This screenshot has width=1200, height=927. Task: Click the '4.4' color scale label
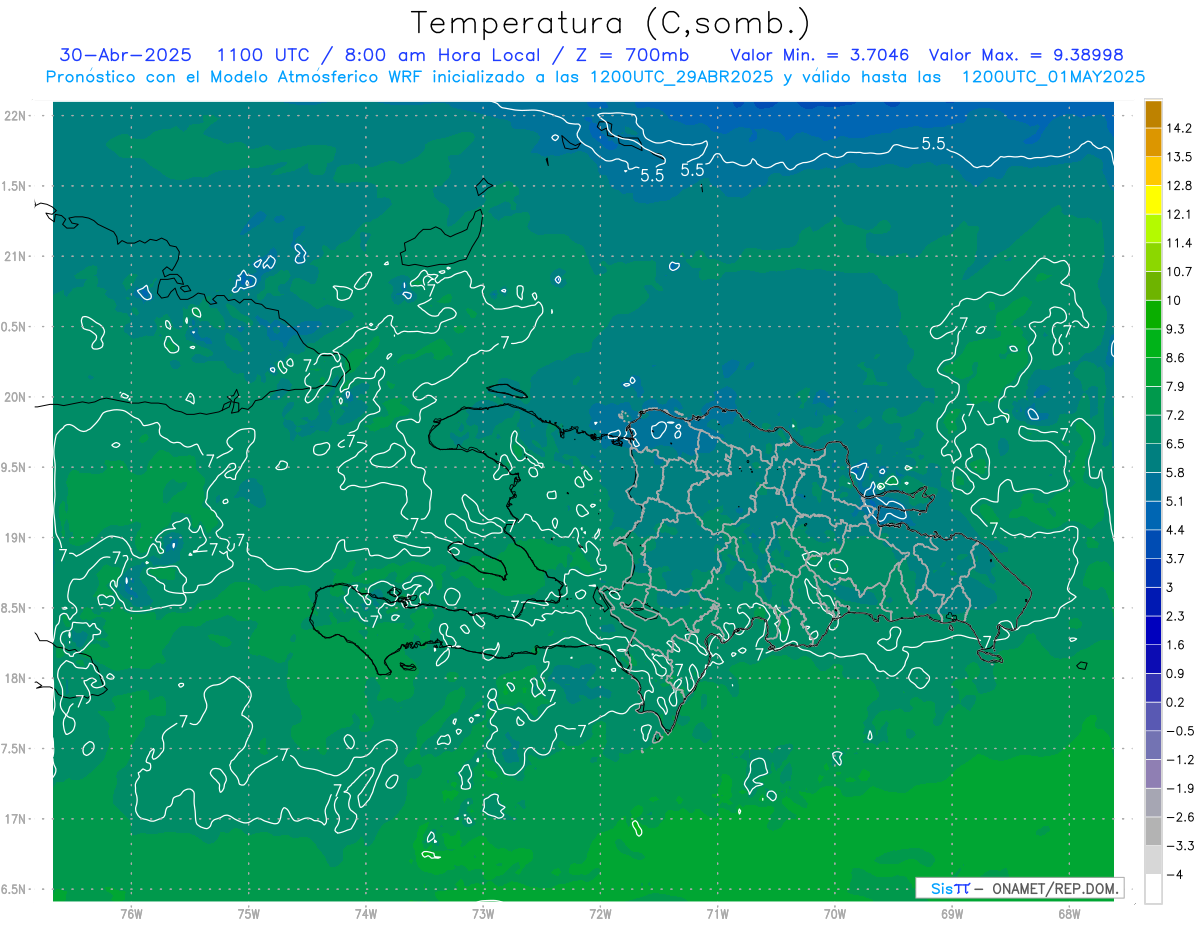coord(1176,530)
